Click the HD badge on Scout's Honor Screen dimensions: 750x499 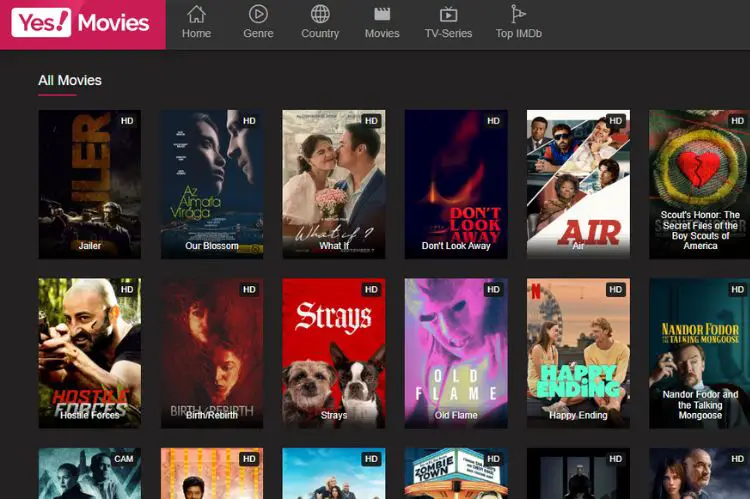(x=738, y=121)
